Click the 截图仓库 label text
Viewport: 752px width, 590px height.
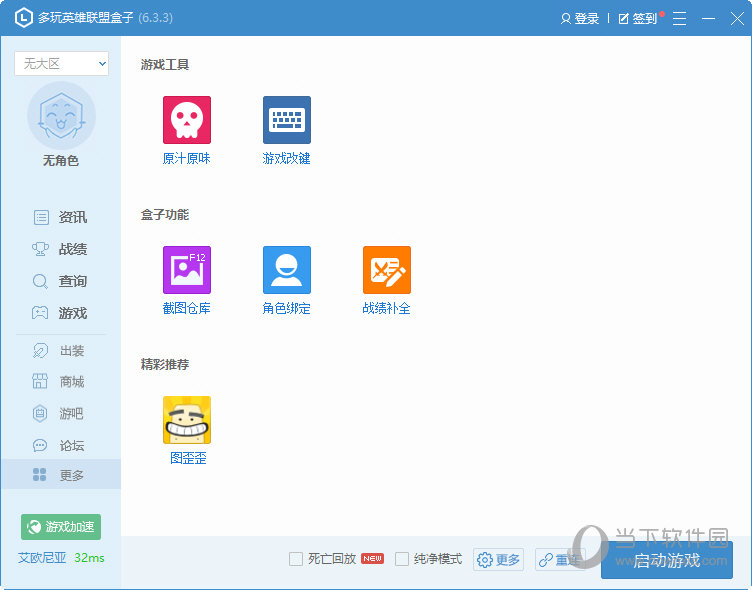(187, 308)
